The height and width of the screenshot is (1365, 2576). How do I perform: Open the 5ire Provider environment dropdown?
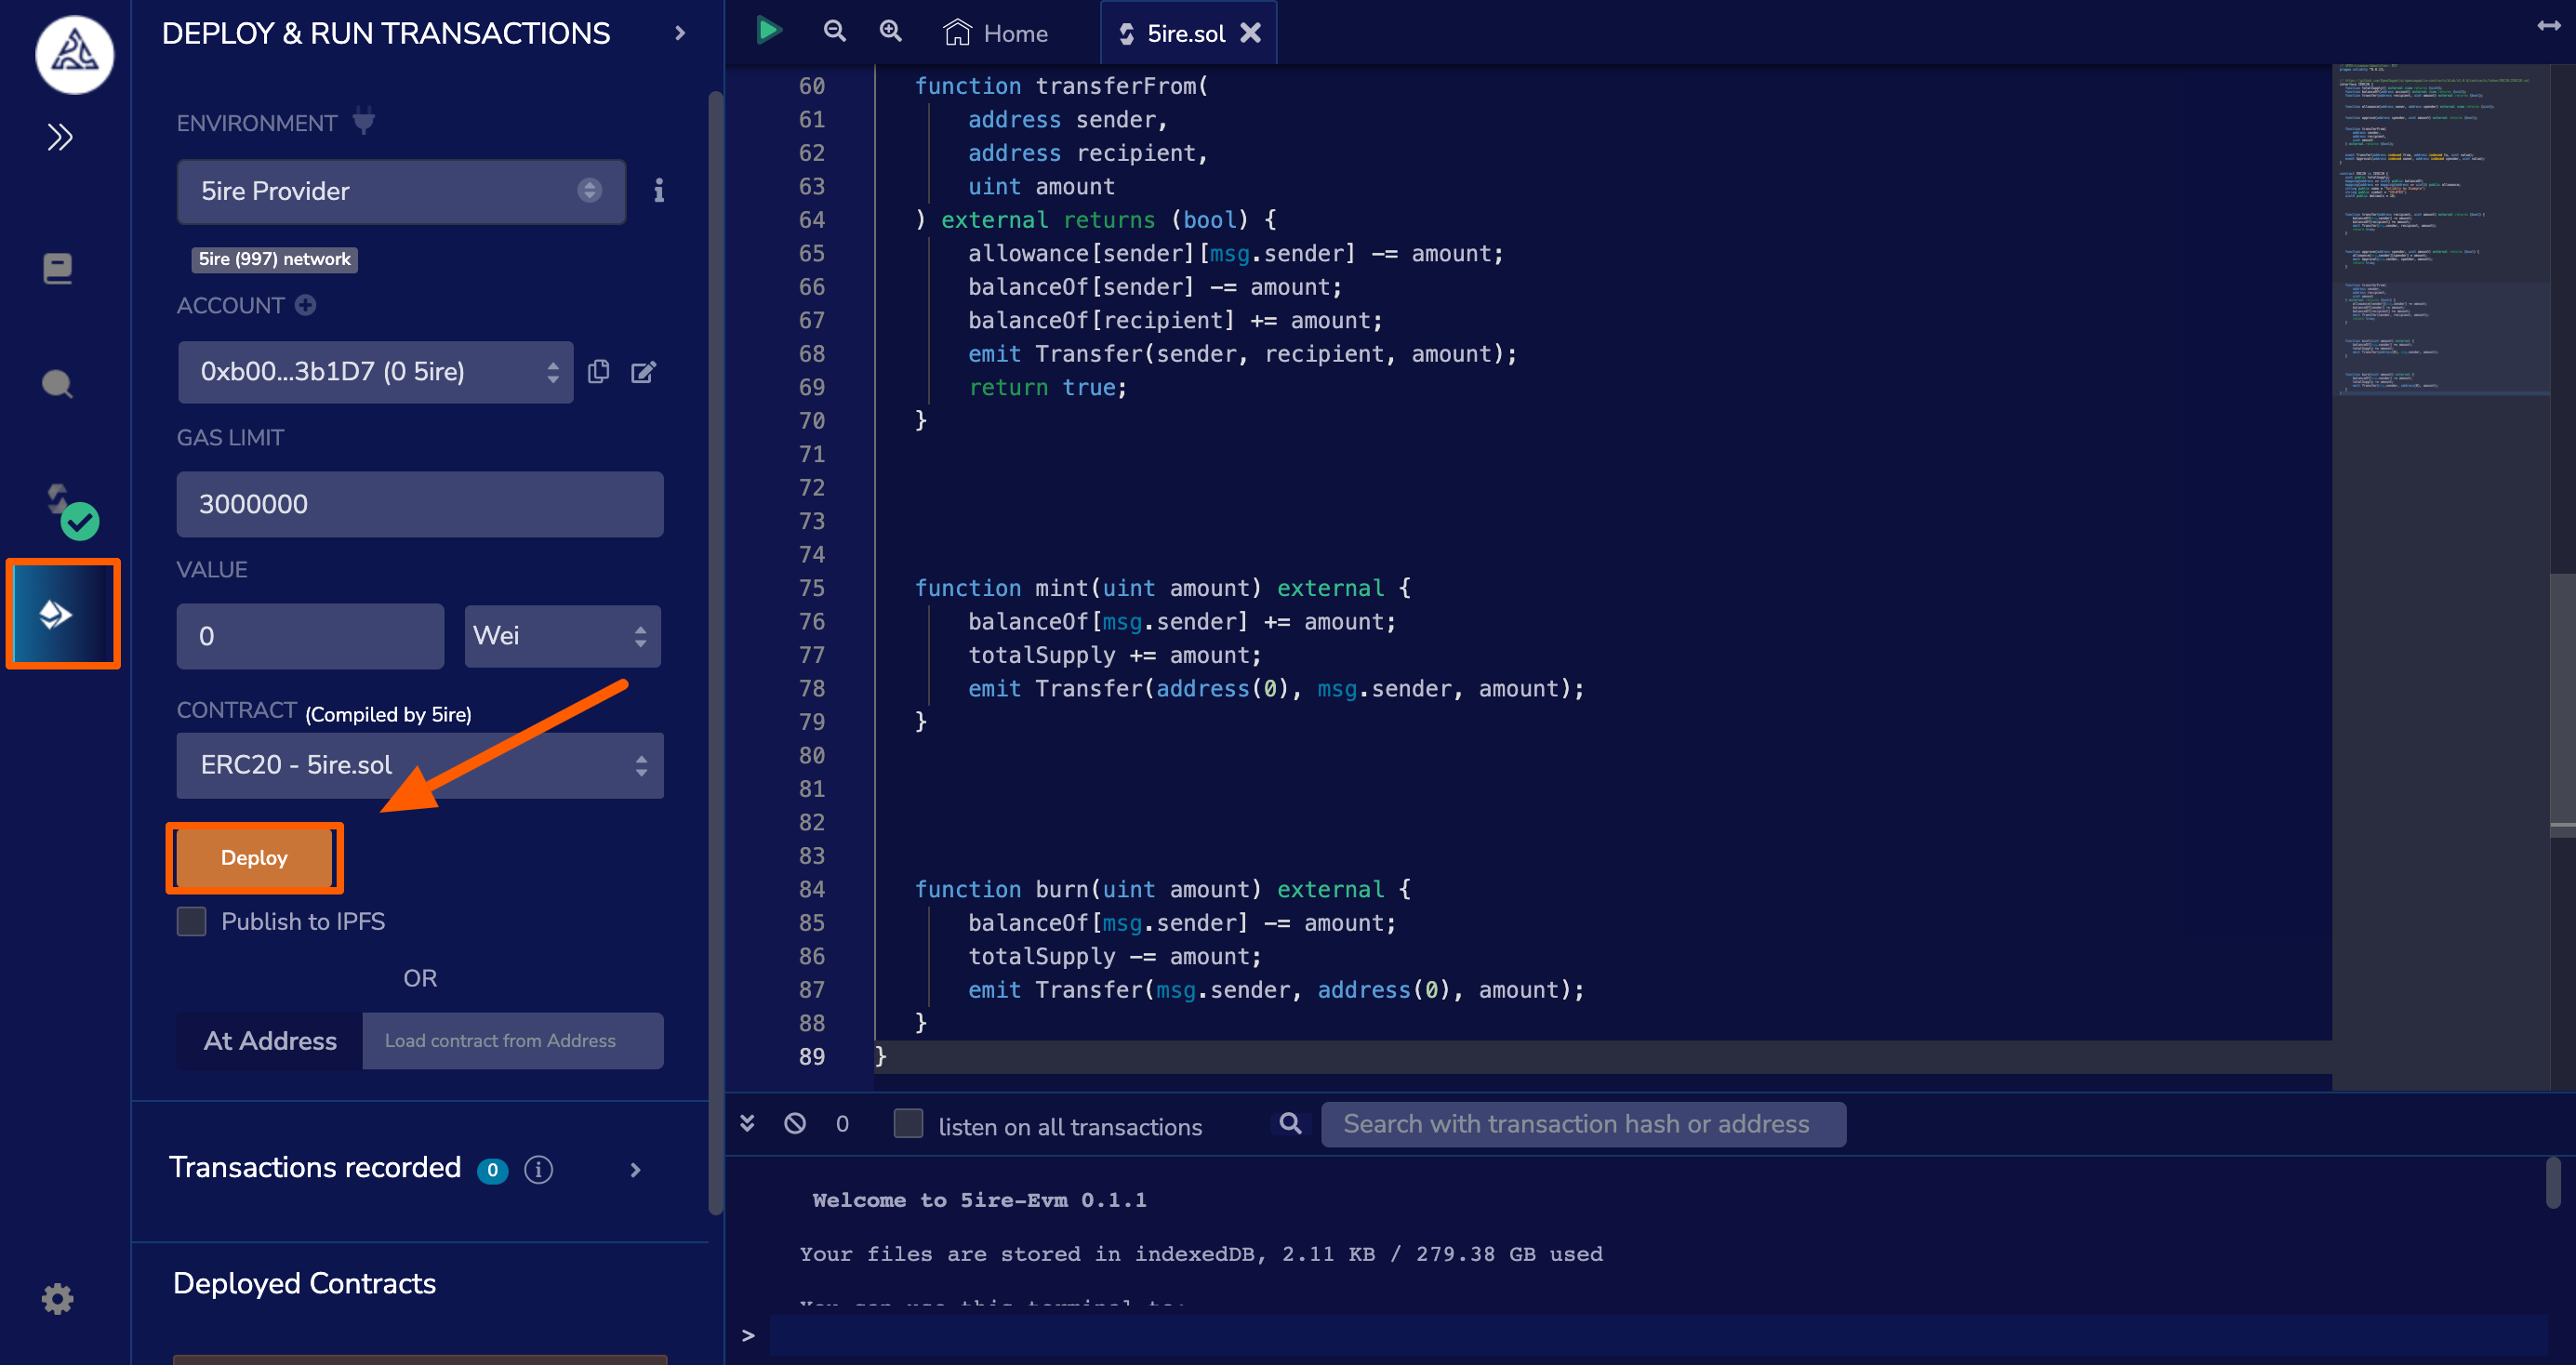pyautogui.click(x=401, y=191)
